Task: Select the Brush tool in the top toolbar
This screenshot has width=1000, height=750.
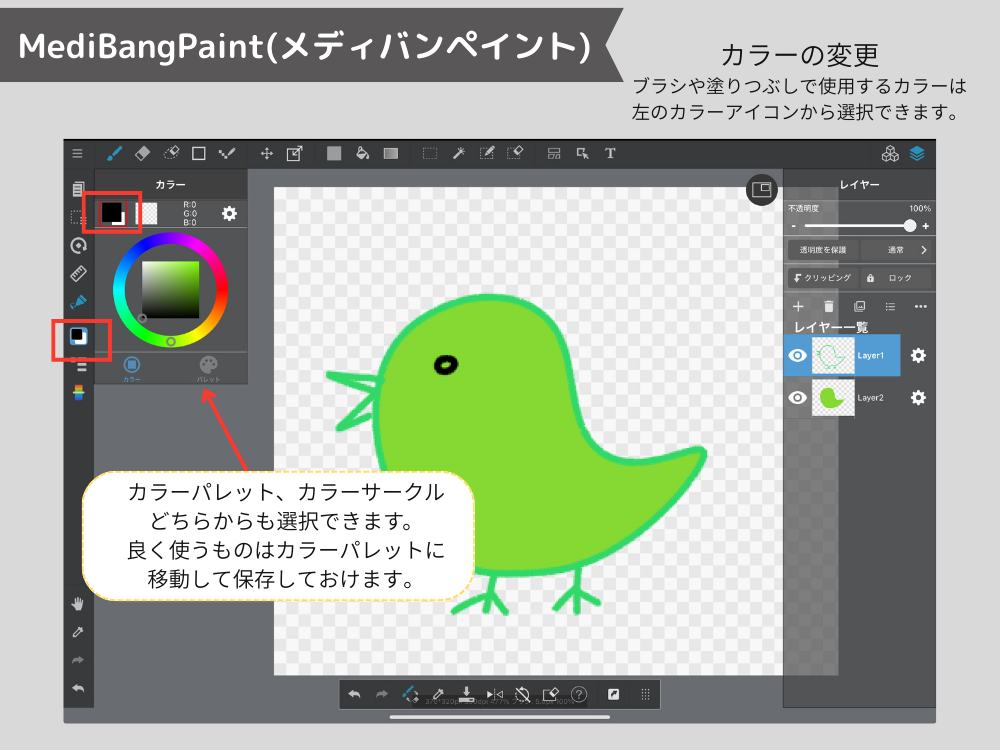Action: (113, 153)
